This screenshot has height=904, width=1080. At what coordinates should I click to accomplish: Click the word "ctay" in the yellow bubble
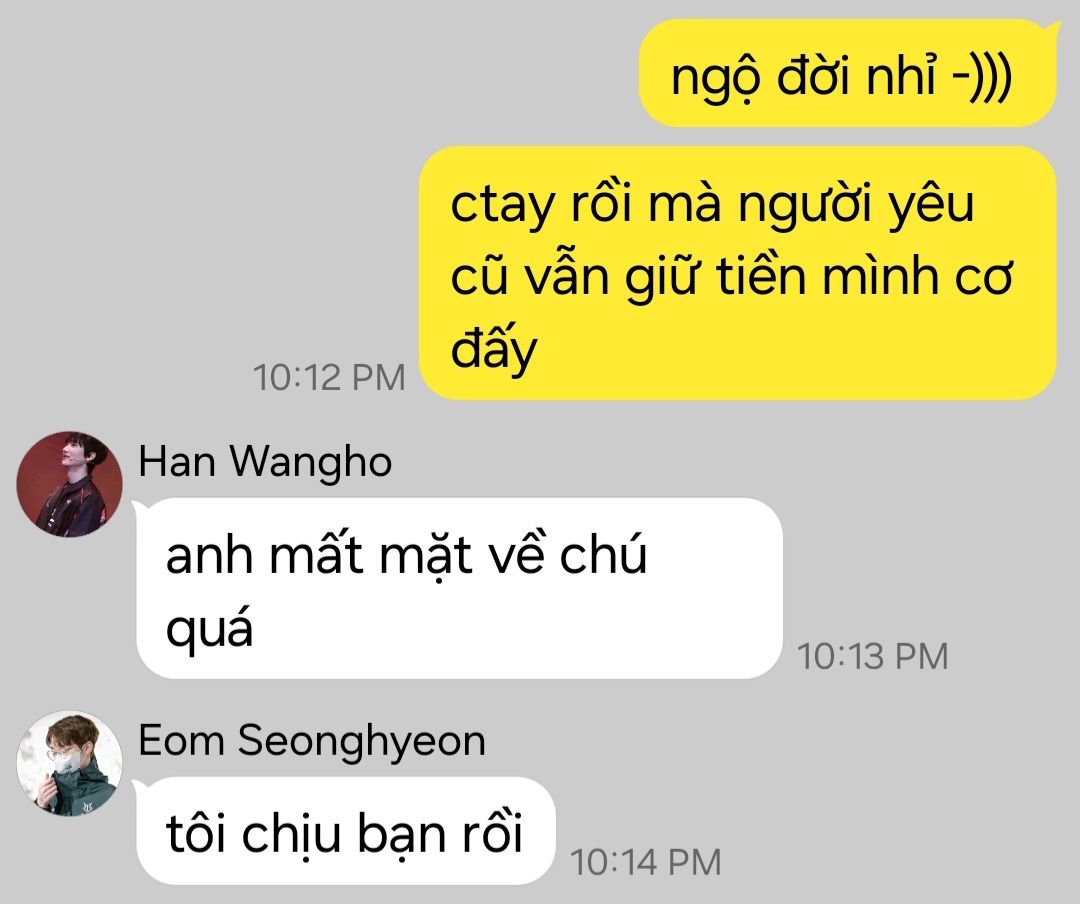(502, 206)
